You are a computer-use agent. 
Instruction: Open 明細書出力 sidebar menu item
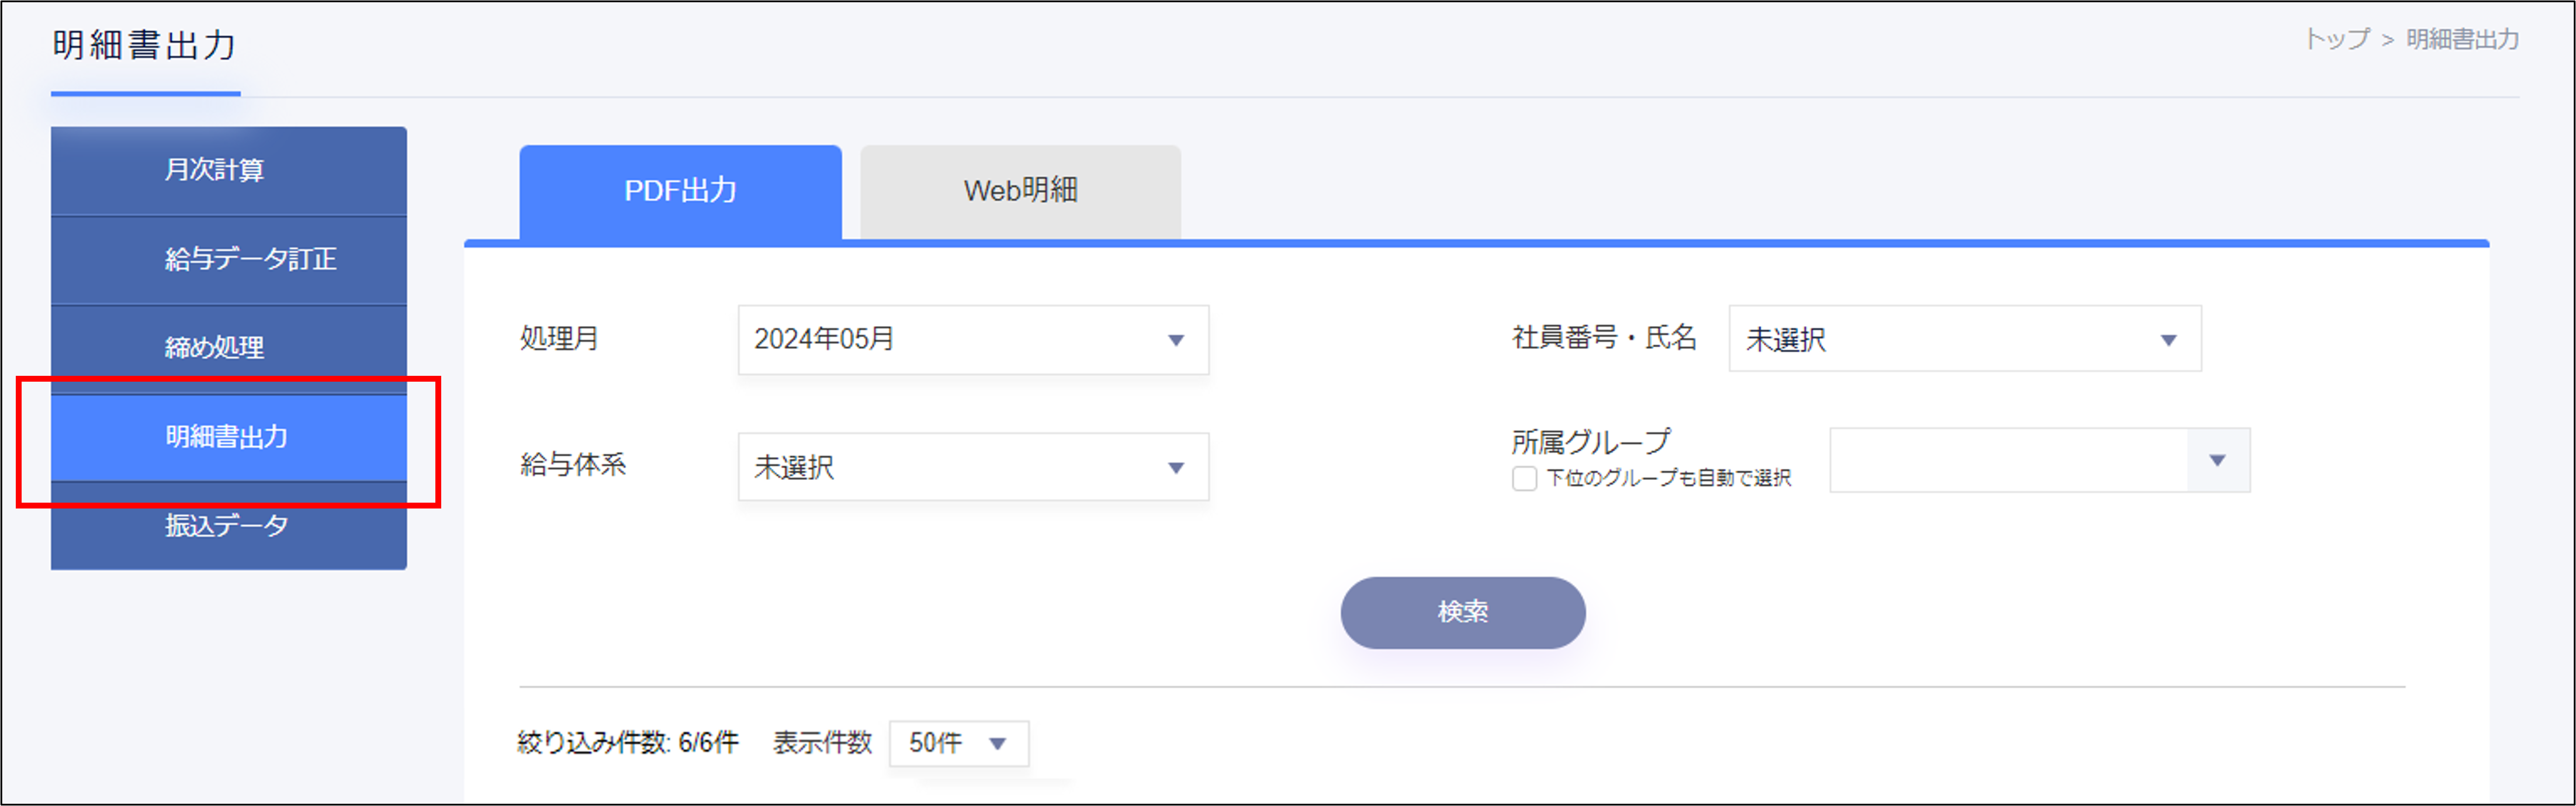pyautogui.click(x=228, y=436)
